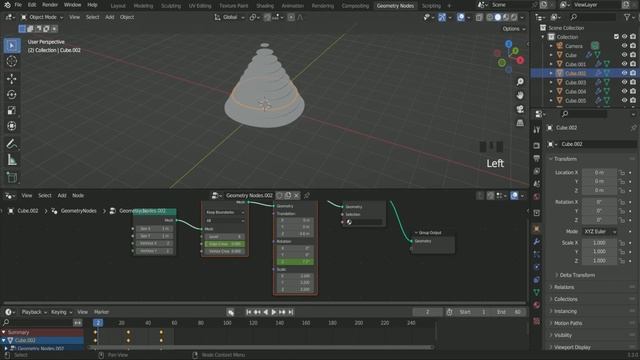640x360 pixels.
Task: Select the Rotate tool
Action: pyautogui.click(x=12, y=95)
